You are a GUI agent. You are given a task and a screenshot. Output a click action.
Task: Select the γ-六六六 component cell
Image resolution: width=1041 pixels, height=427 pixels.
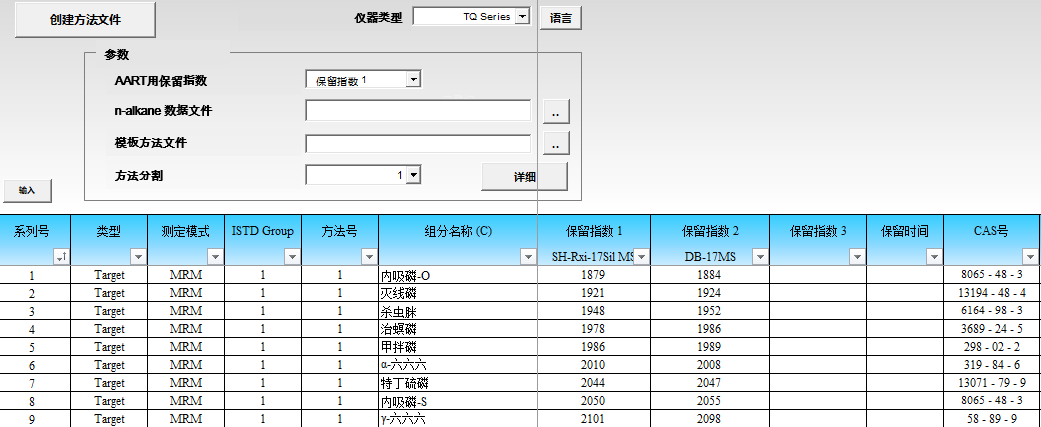(x=458, y=419)
